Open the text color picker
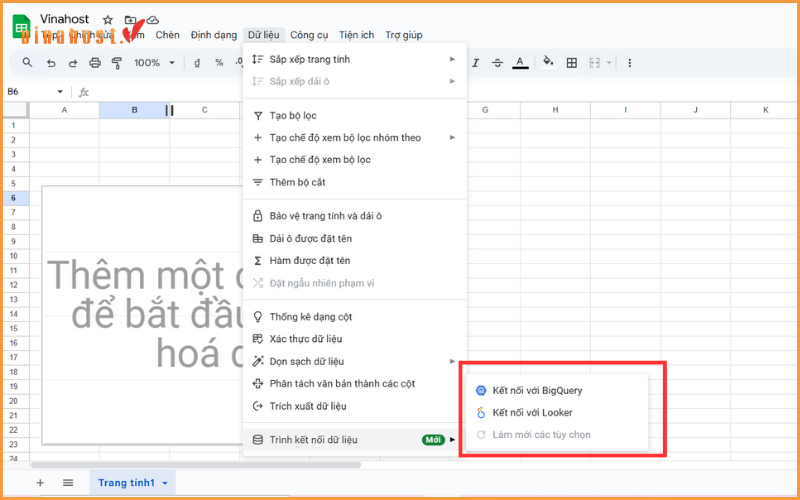The image size is (800, 500). point(520,63)
